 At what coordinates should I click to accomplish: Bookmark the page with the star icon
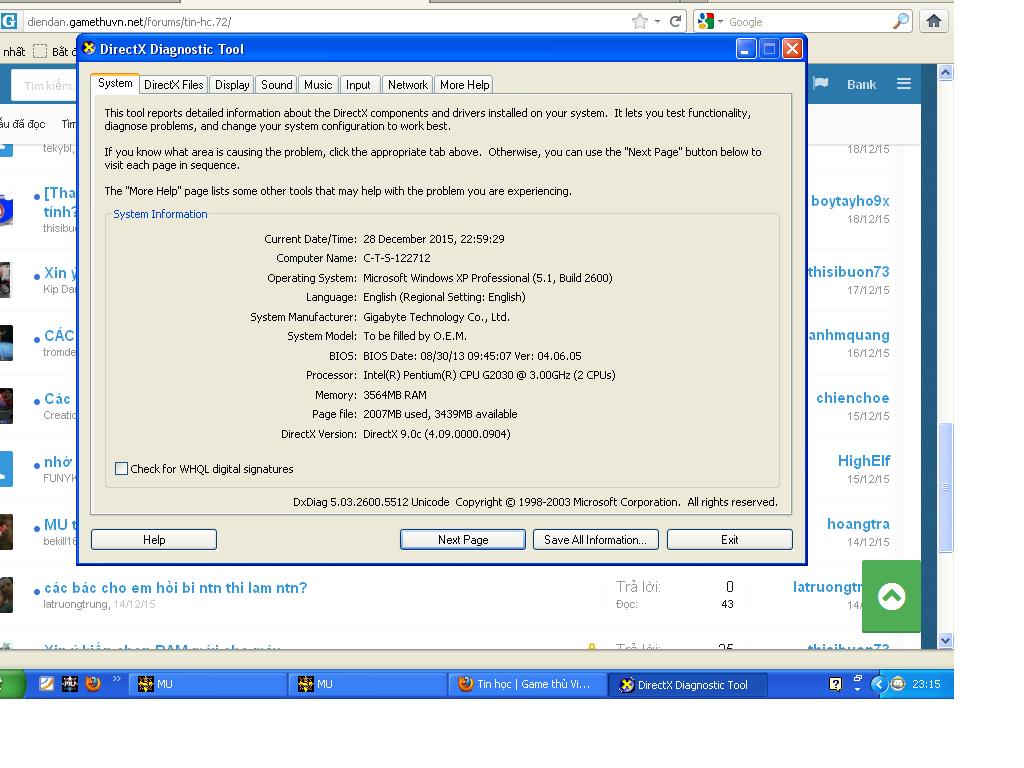pos(640,22)
